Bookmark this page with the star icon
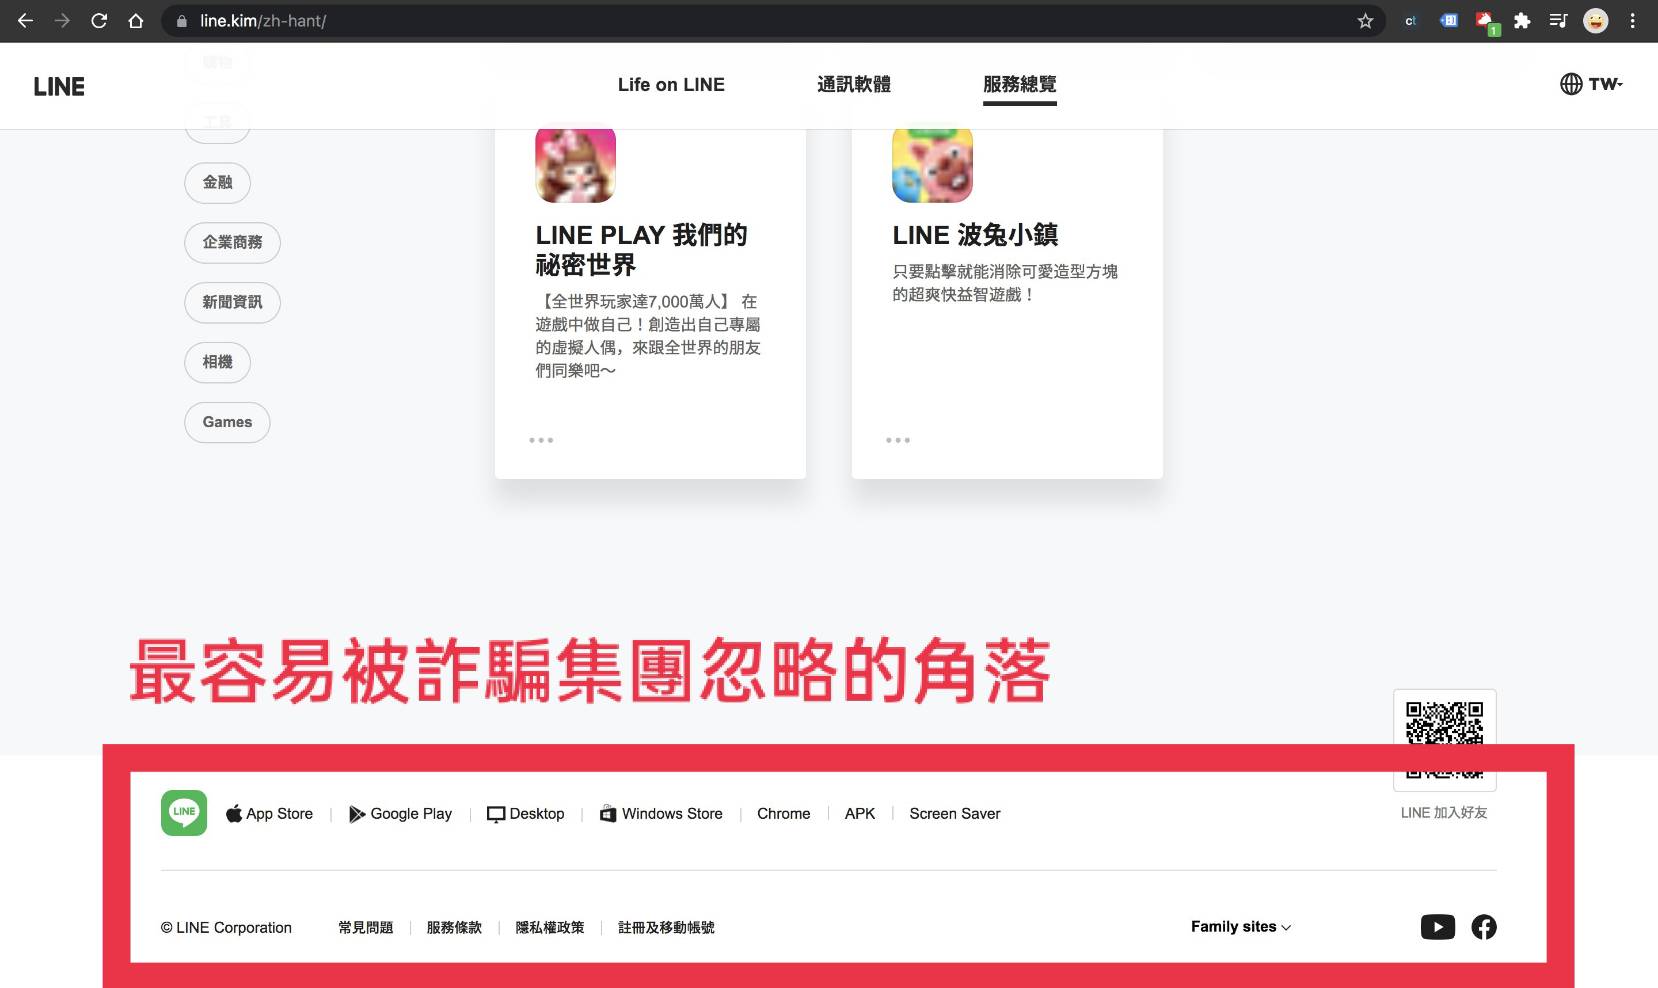The image size is (1658, 988). pyautogui.click(x=1365, y=20)
